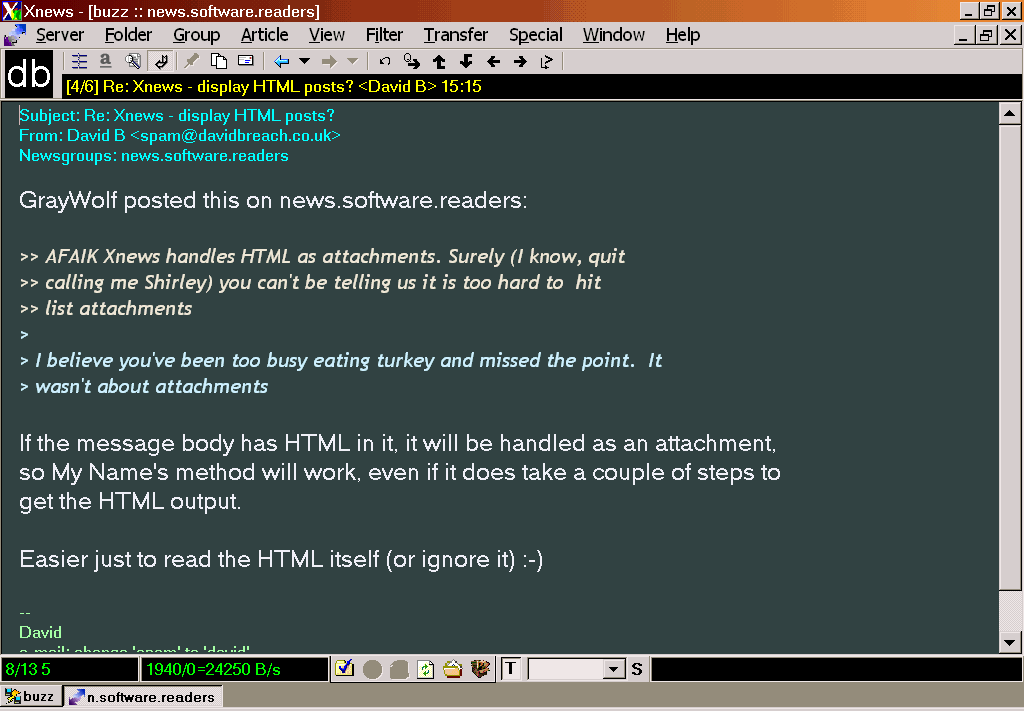Viewport: 1024px width, 711px height.
Task: Click the underlined 'a' font toolbar icon
Action: (x=105, y=61)
